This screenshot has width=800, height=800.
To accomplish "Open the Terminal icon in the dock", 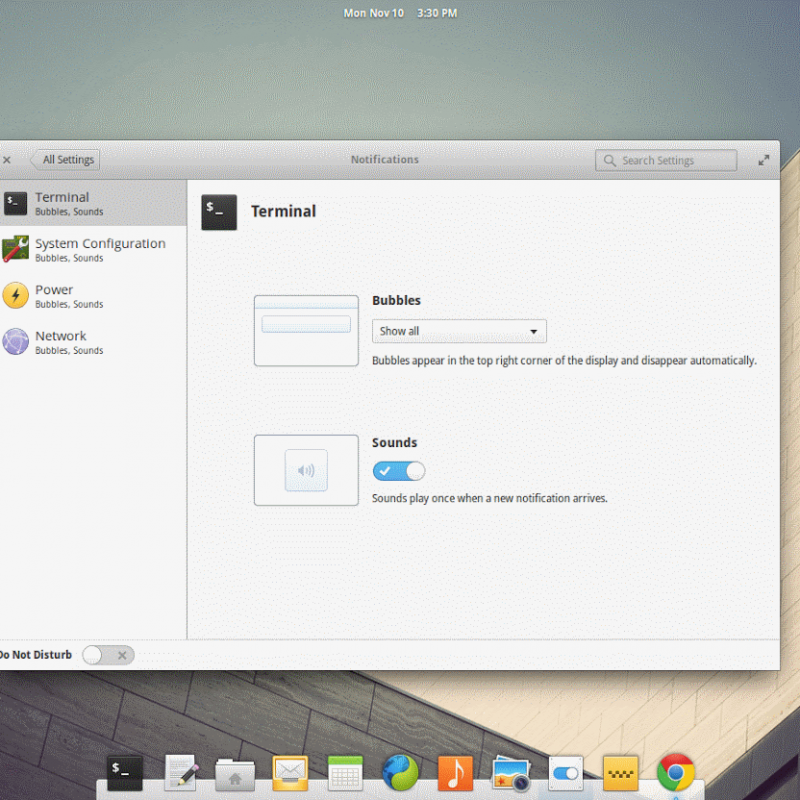I will click(x=124, y=770).
